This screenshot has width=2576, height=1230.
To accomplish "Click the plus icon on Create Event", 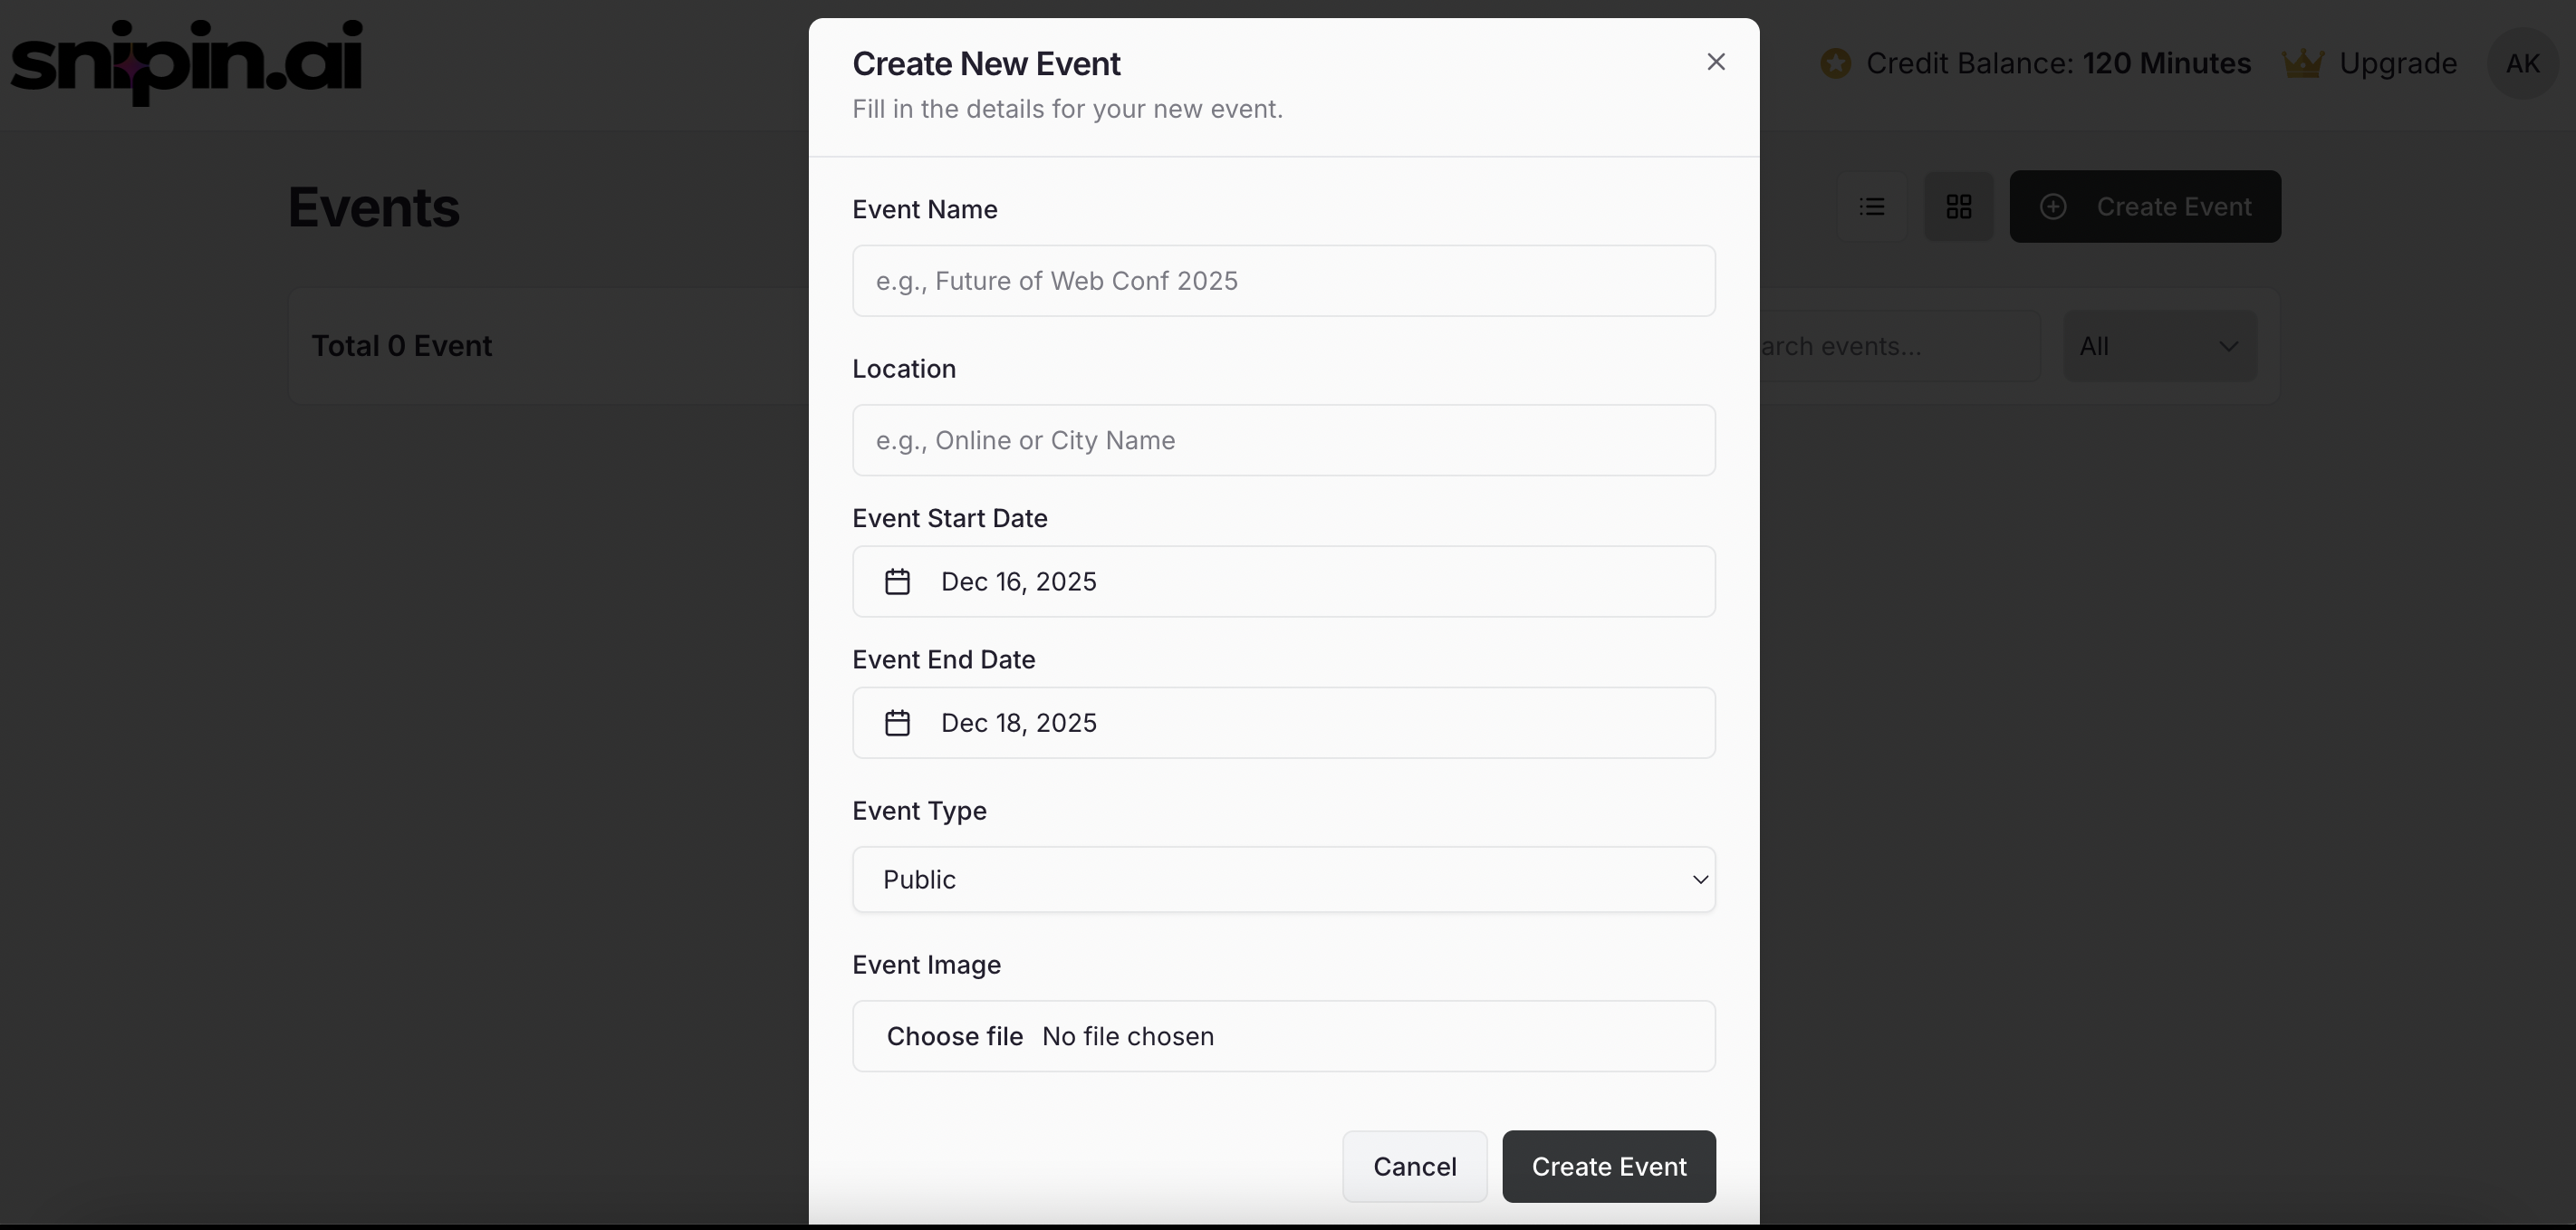I will 2055,207.
